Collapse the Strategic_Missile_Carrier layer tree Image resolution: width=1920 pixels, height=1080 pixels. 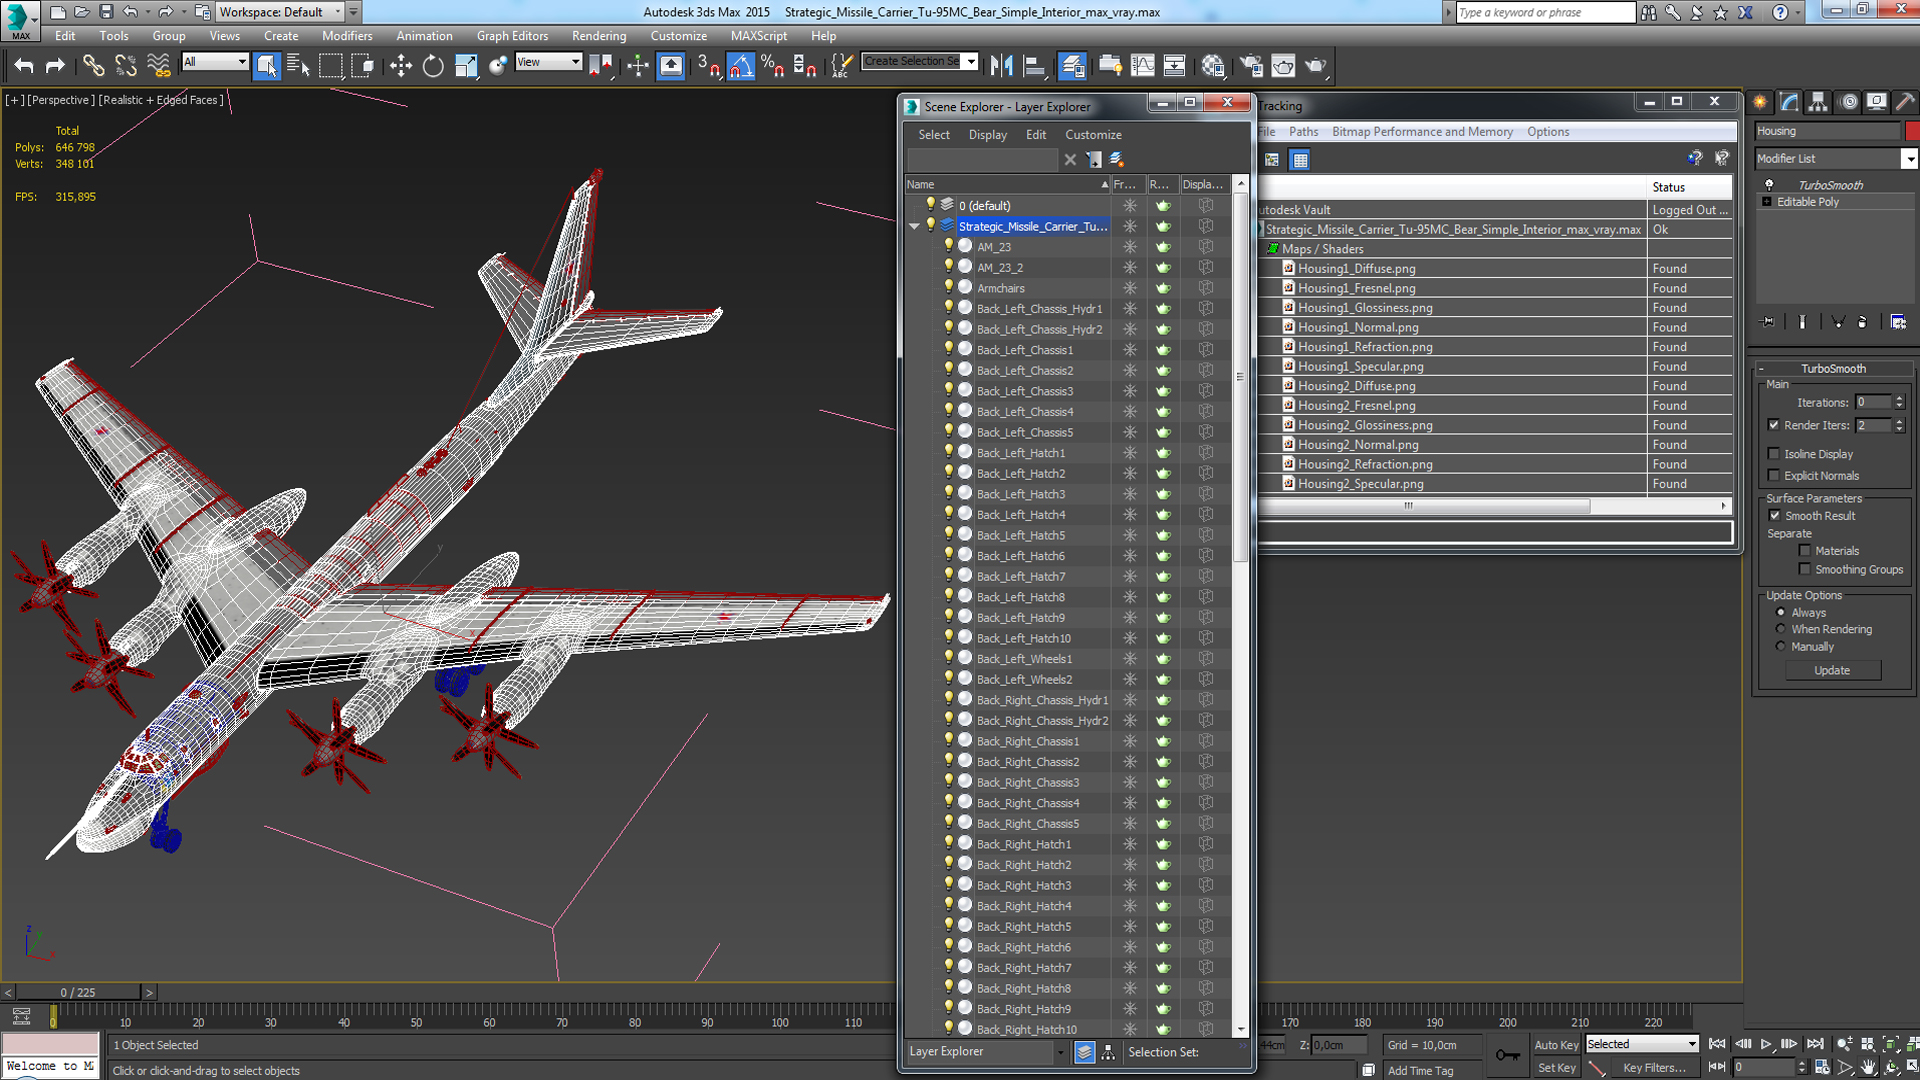(x=914, y=227)
